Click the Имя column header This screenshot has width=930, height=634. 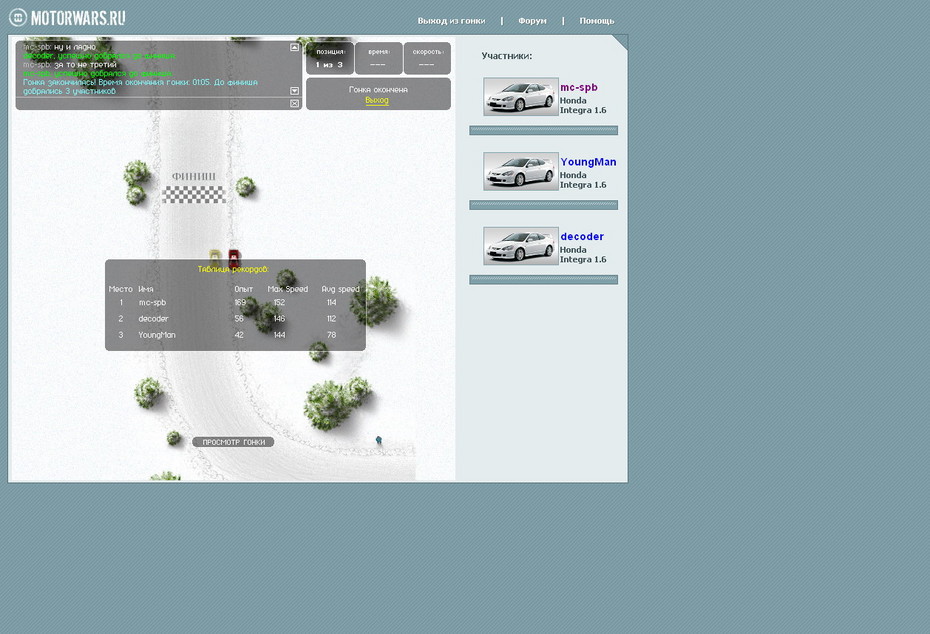pos(146,289)
